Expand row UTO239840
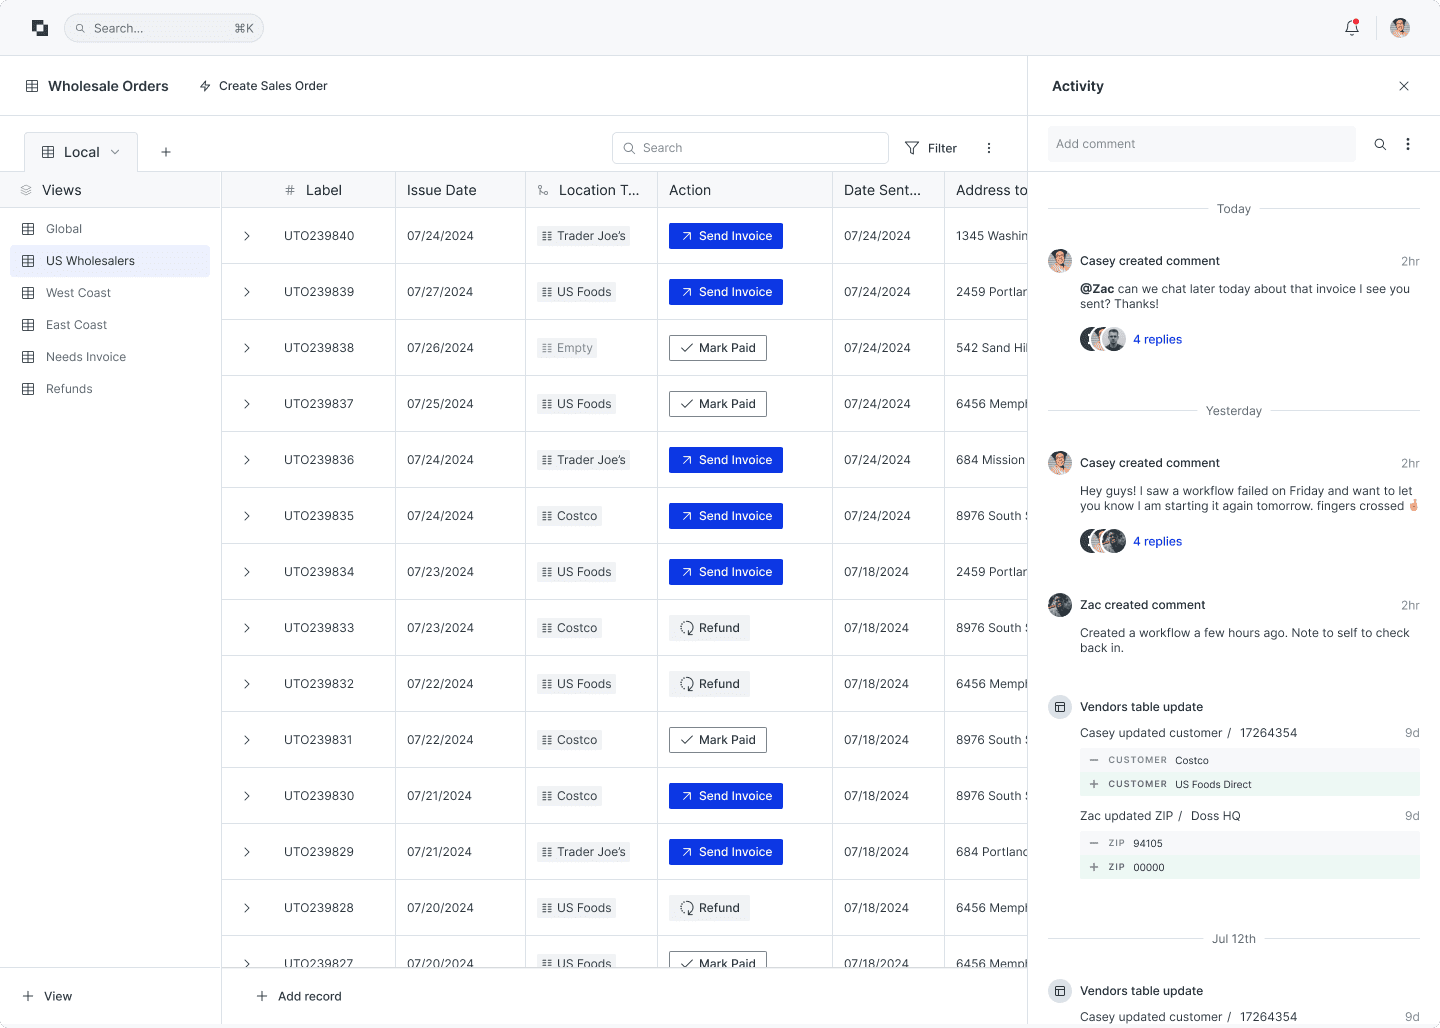 247,236
